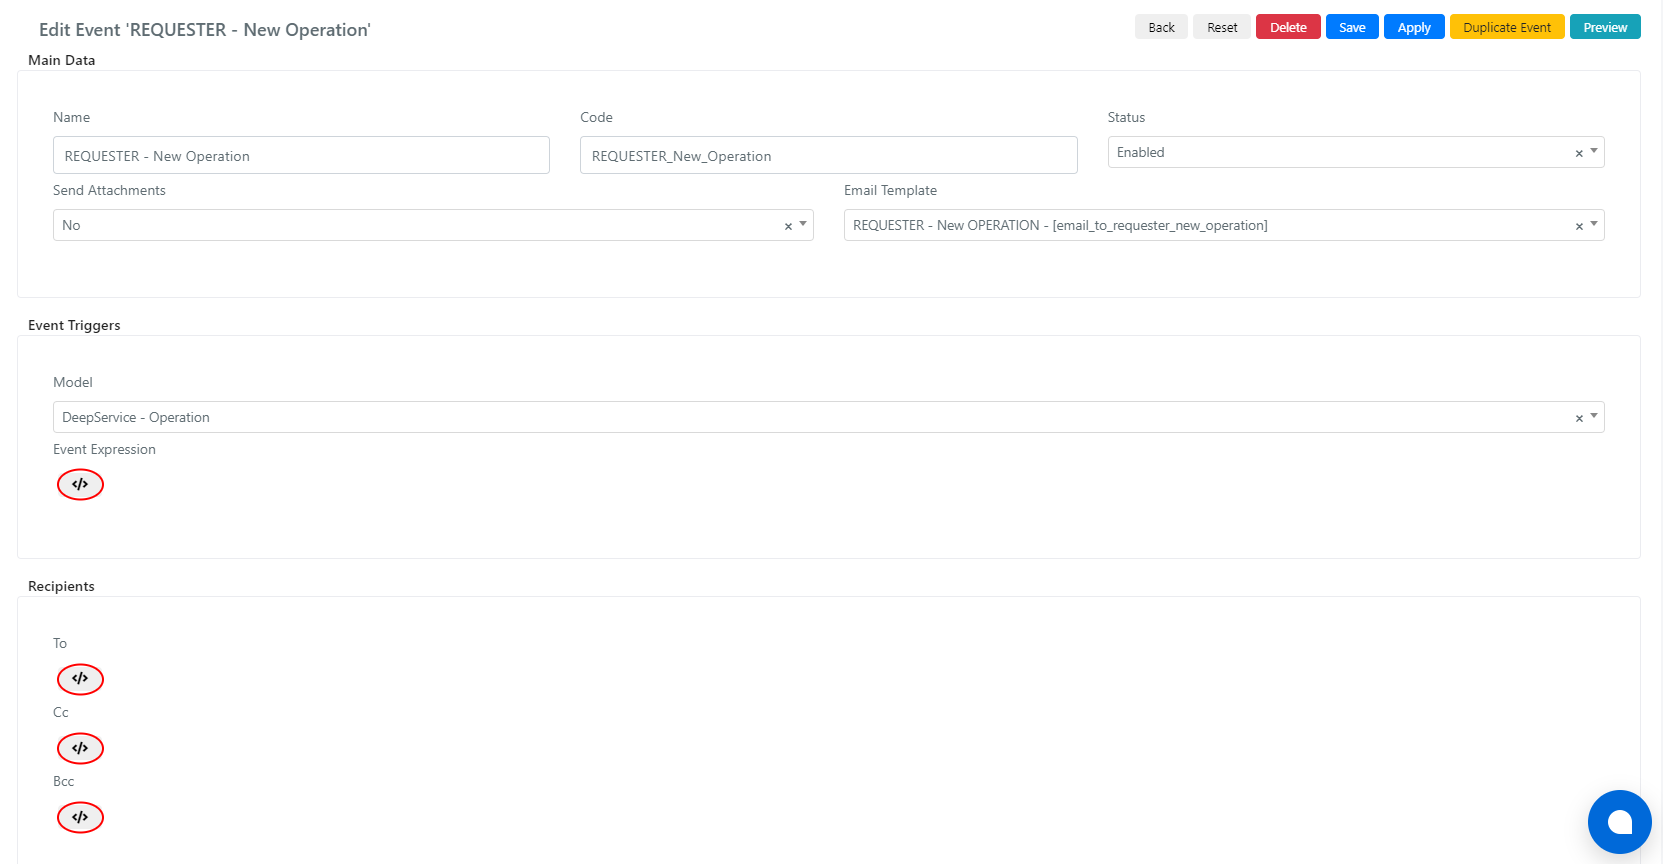This screenshot has height=865, width=1664.
Task: Click the Duplicate Event button
Action: tap(1507, 27)
